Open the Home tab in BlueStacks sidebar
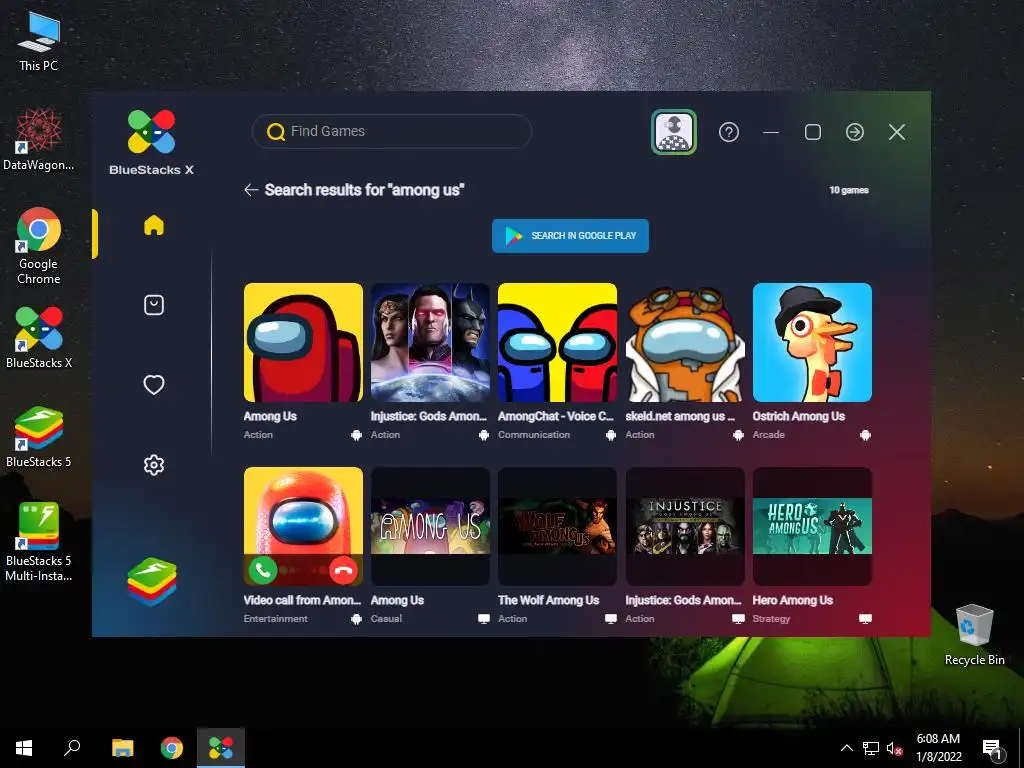1024x768 pixels. tap(153, 225)
